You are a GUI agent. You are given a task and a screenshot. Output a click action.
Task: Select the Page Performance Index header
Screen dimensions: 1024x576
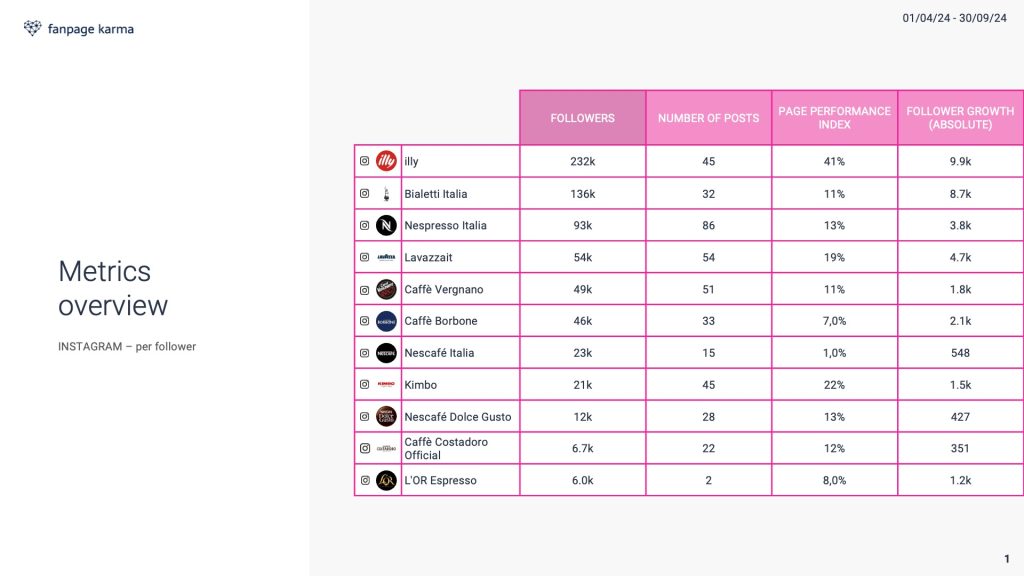[835, 118]
